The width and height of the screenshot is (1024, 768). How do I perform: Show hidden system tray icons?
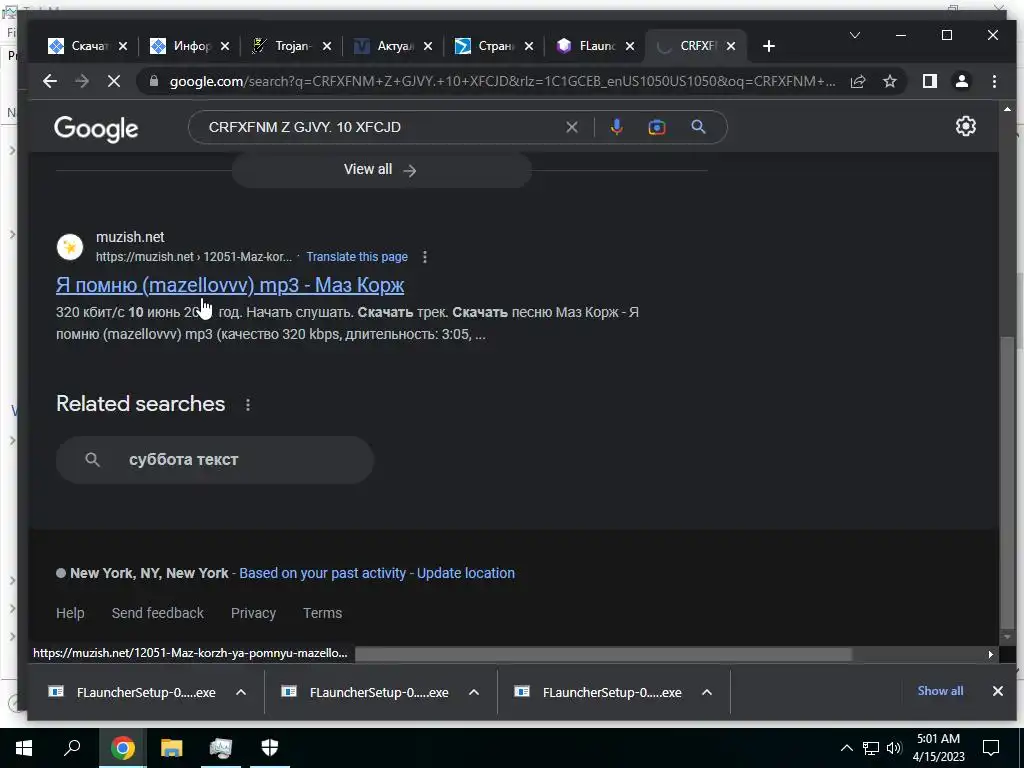846,748
